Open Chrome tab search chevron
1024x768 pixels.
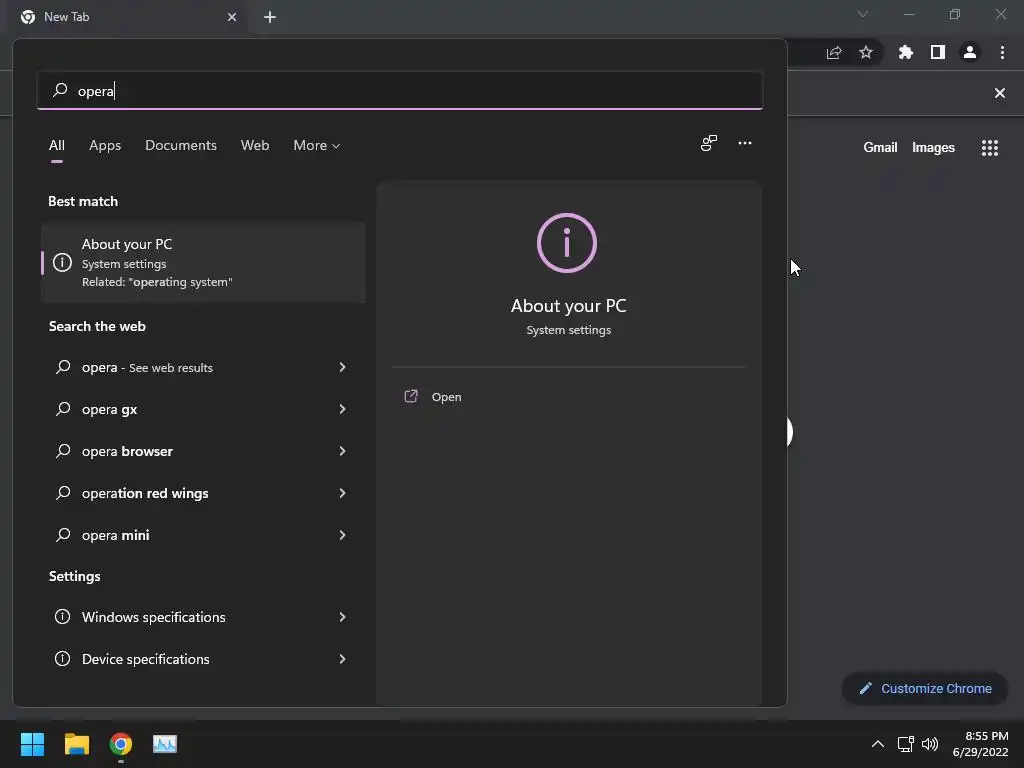(863, 14)
